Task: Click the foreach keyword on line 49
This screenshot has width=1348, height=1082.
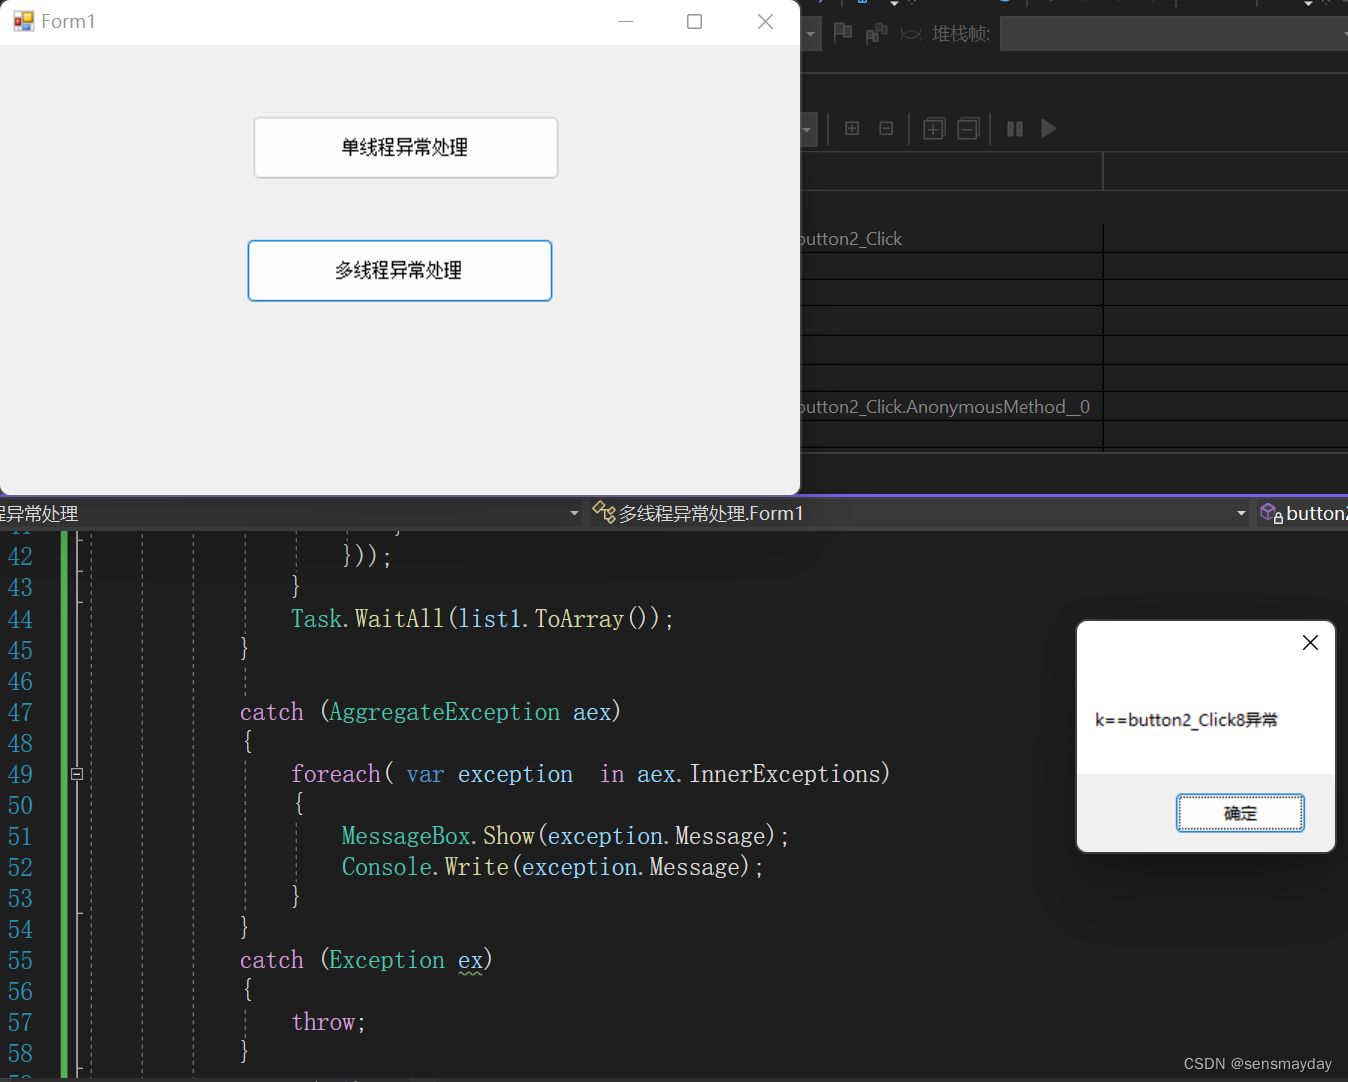Action: pyautogui.click(x=336, y=774)
